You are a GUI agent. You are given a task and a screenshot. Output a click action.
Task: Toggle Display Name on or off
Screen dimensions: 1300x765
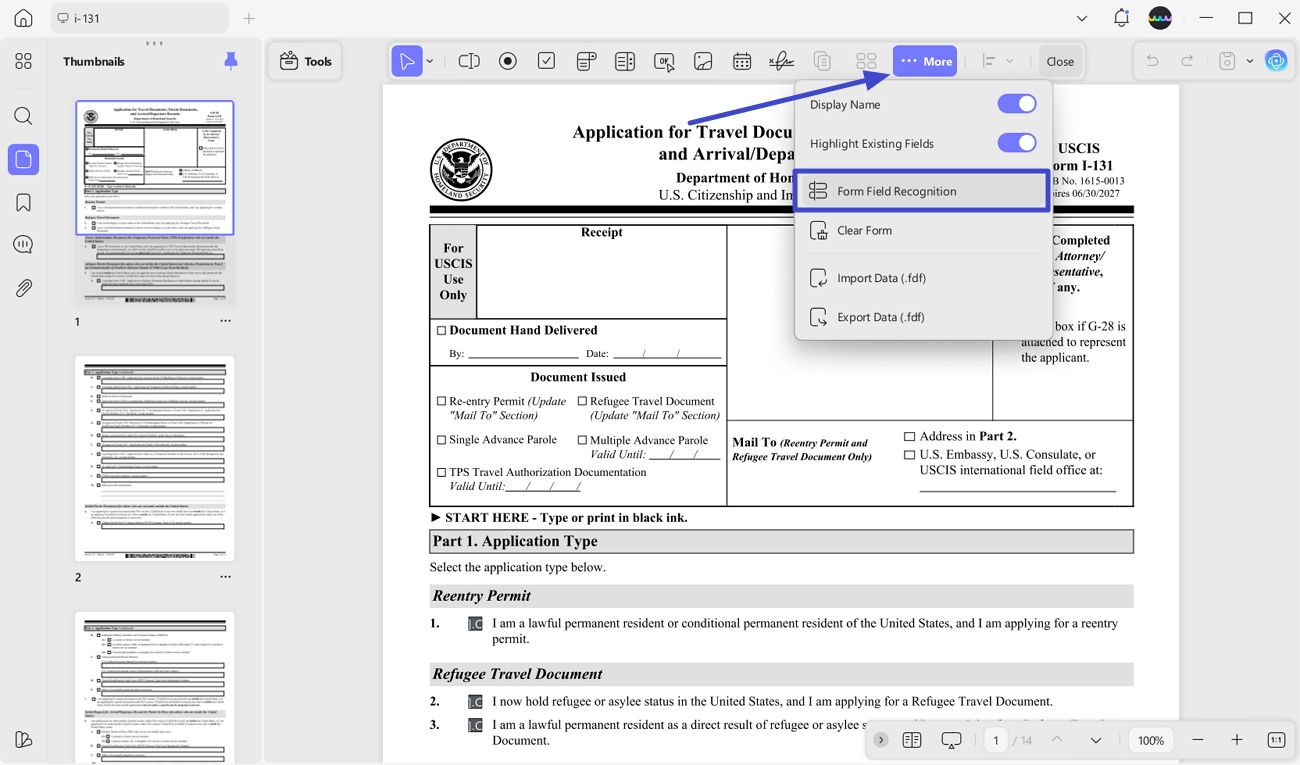(x=1016, y=103)
